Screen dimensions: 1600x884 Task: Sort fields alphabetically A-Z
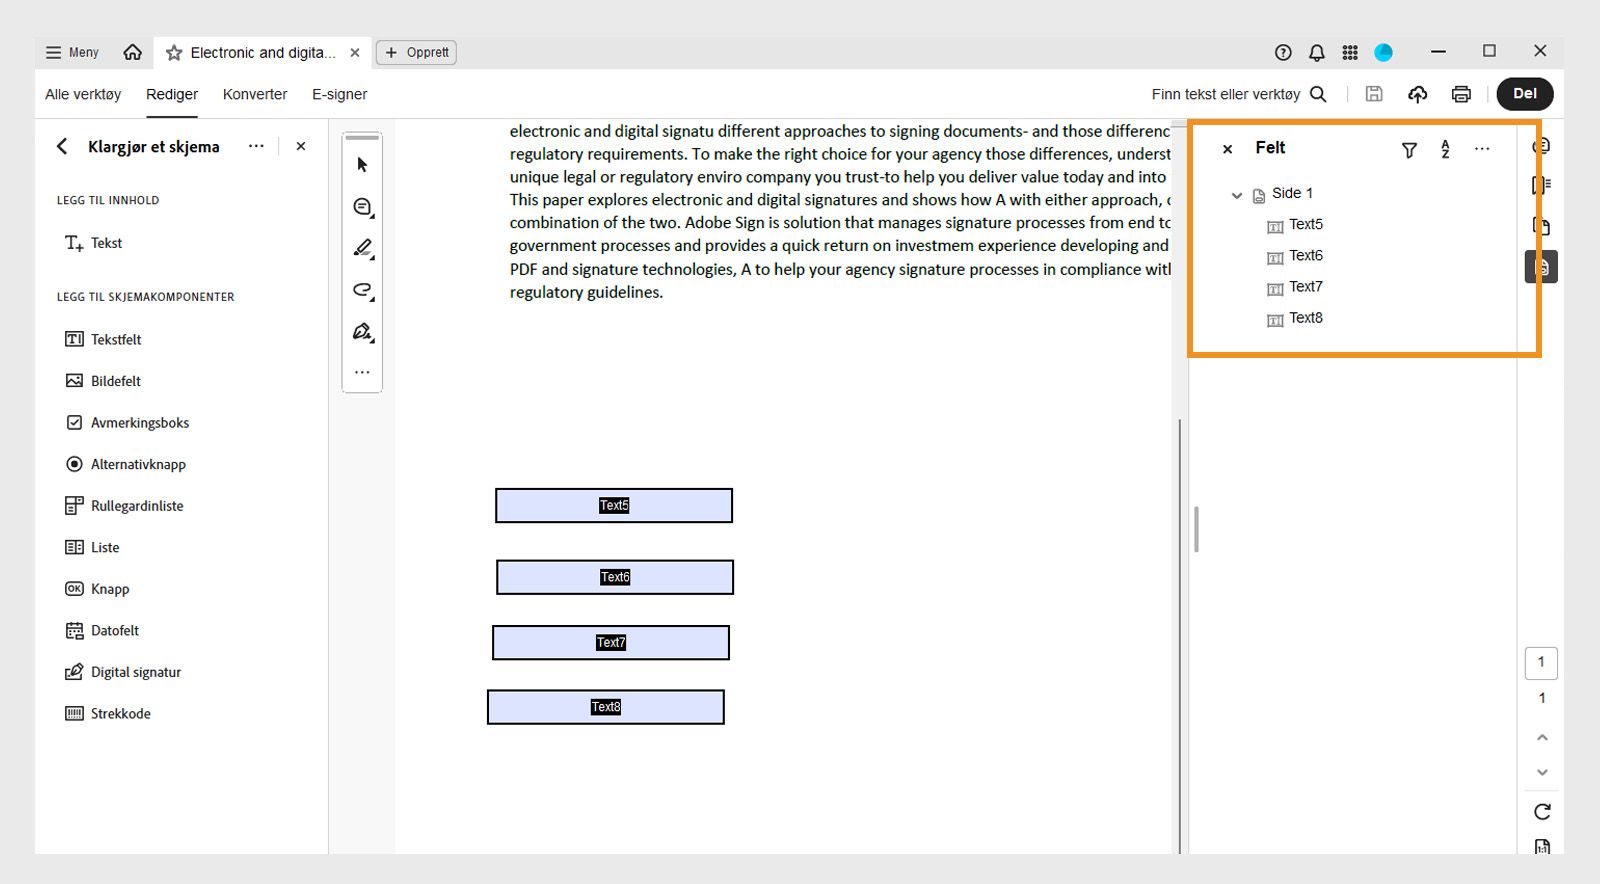[x=1445, y=149]
